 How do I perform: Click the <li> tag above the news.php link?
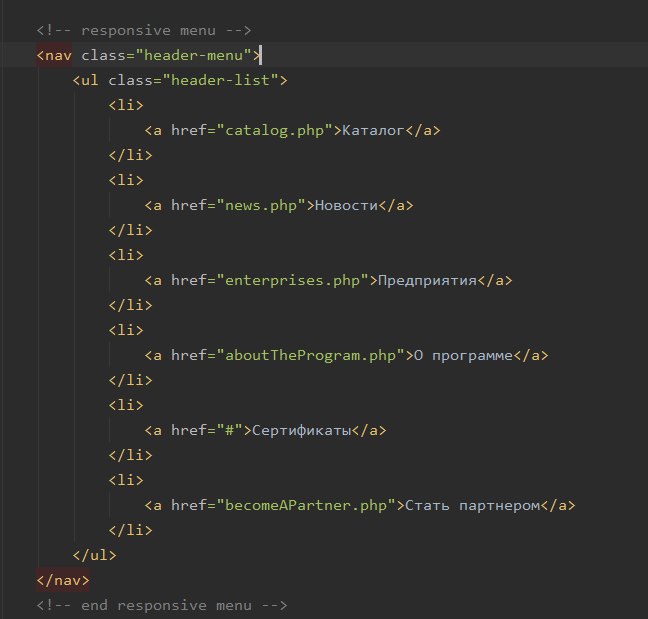pyautogui.click(x=126, y=180)
